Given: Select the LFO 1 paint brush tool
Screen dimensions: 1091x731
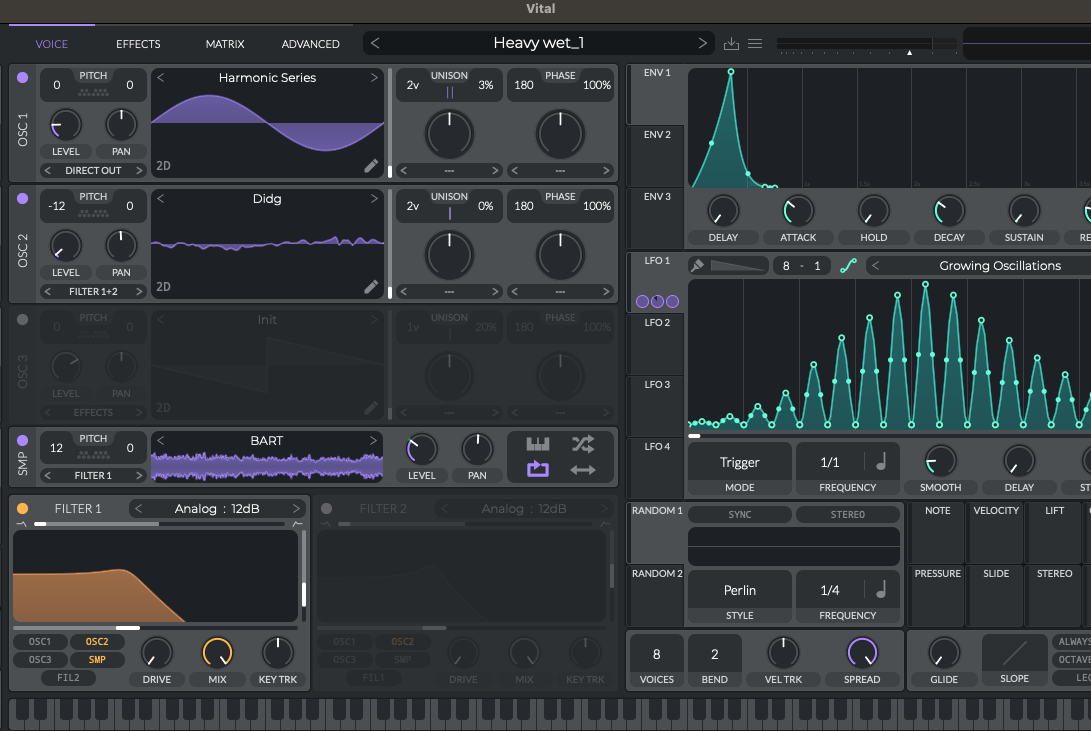Looking at the screenshot, I should coord(698,265).
